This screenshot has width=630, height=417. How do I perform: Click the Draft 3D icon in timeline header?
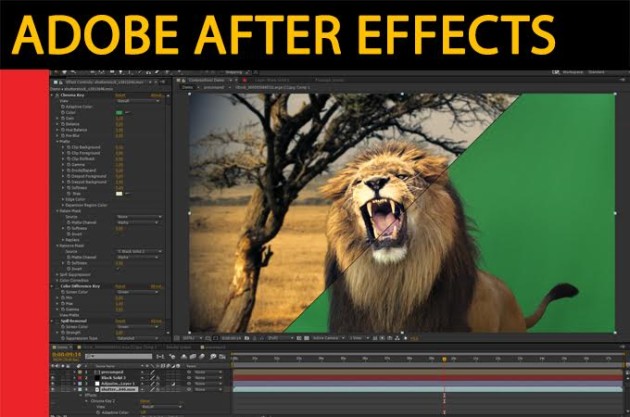173,356
